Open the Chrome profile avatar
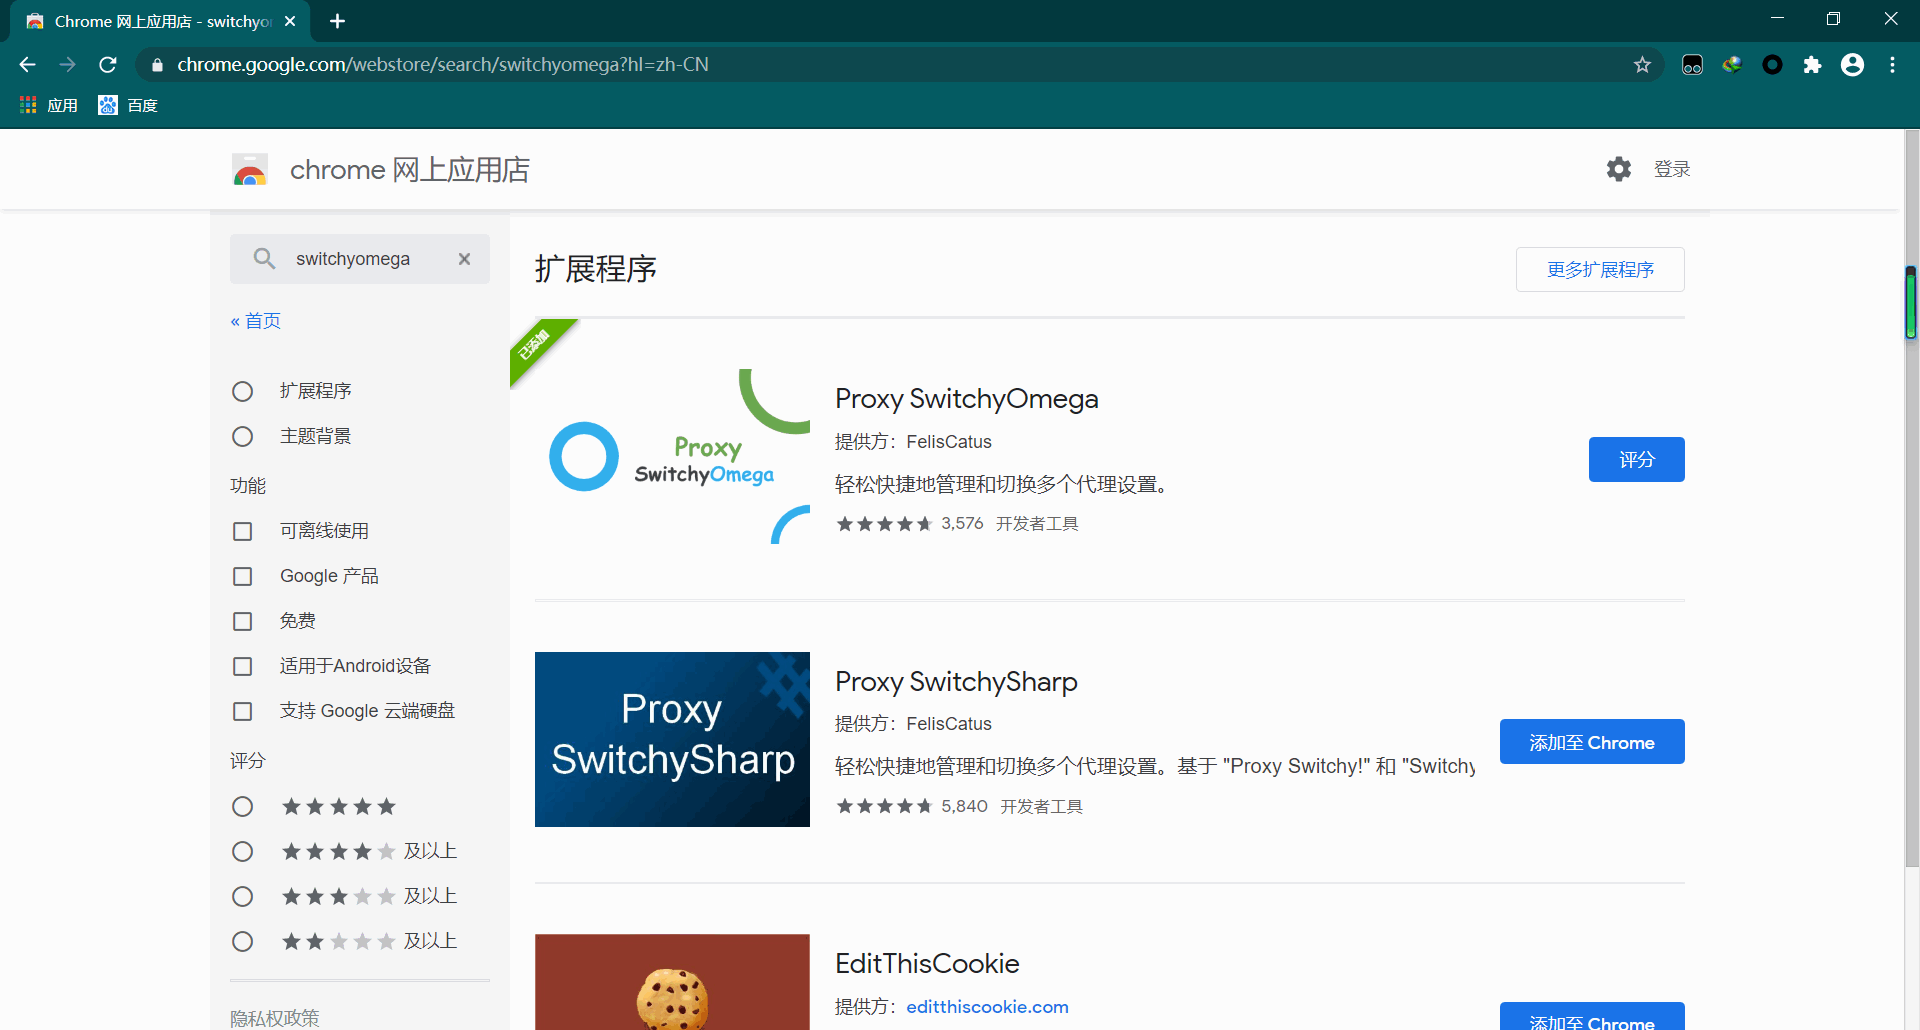This screenshot has width=1920, height=1030. [1852, 65]
